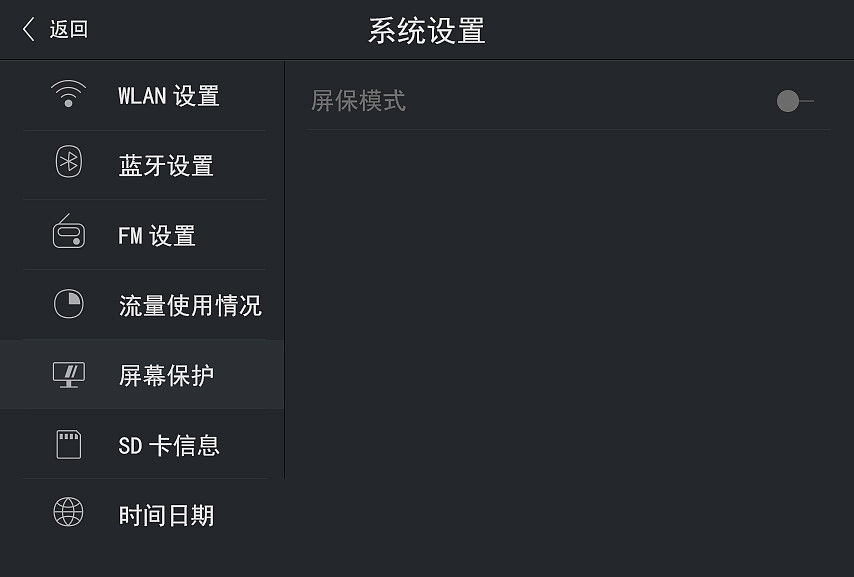Tap the globe icon beside 时间日期
The image size is (854, 577).
pyautogui.click(x=67, y=514)
